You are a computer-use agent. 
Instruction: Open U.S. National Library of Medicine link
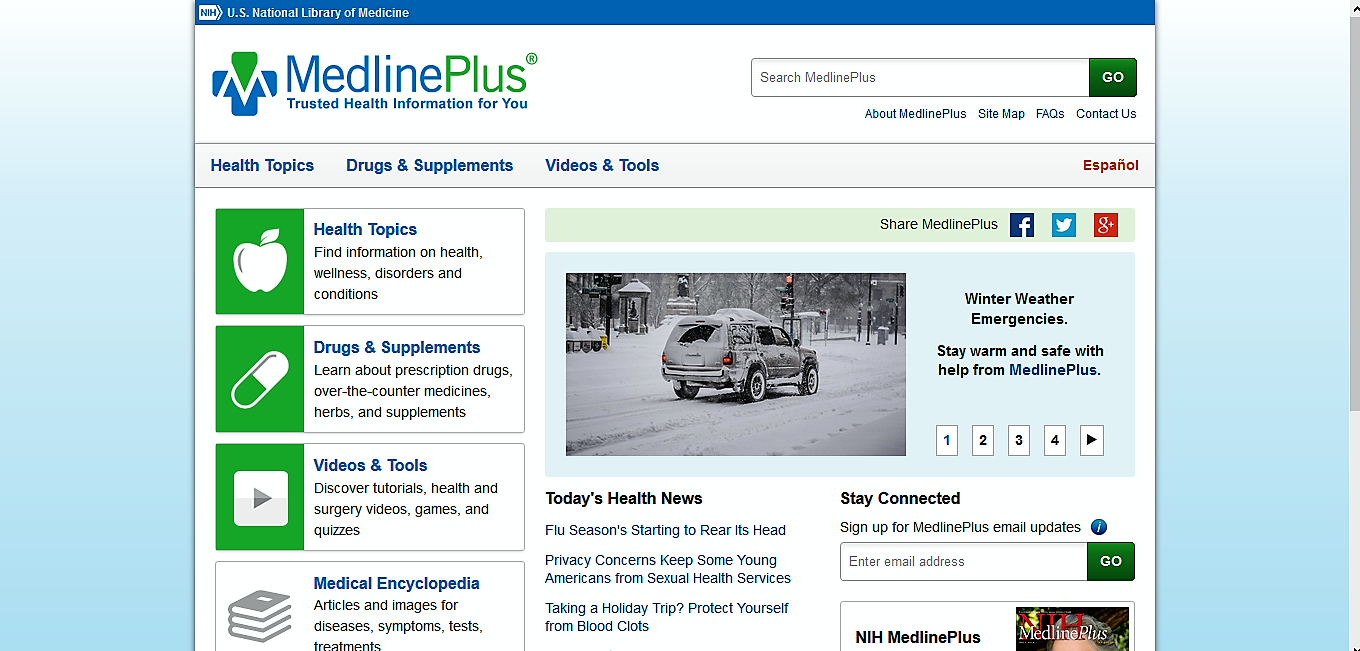pos(318,13)
